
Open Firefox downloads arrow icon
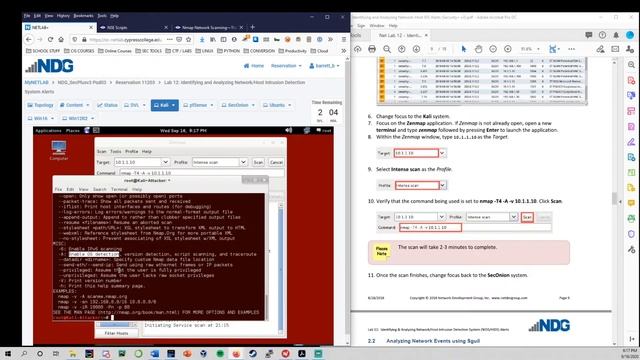[x=202, y=40]
